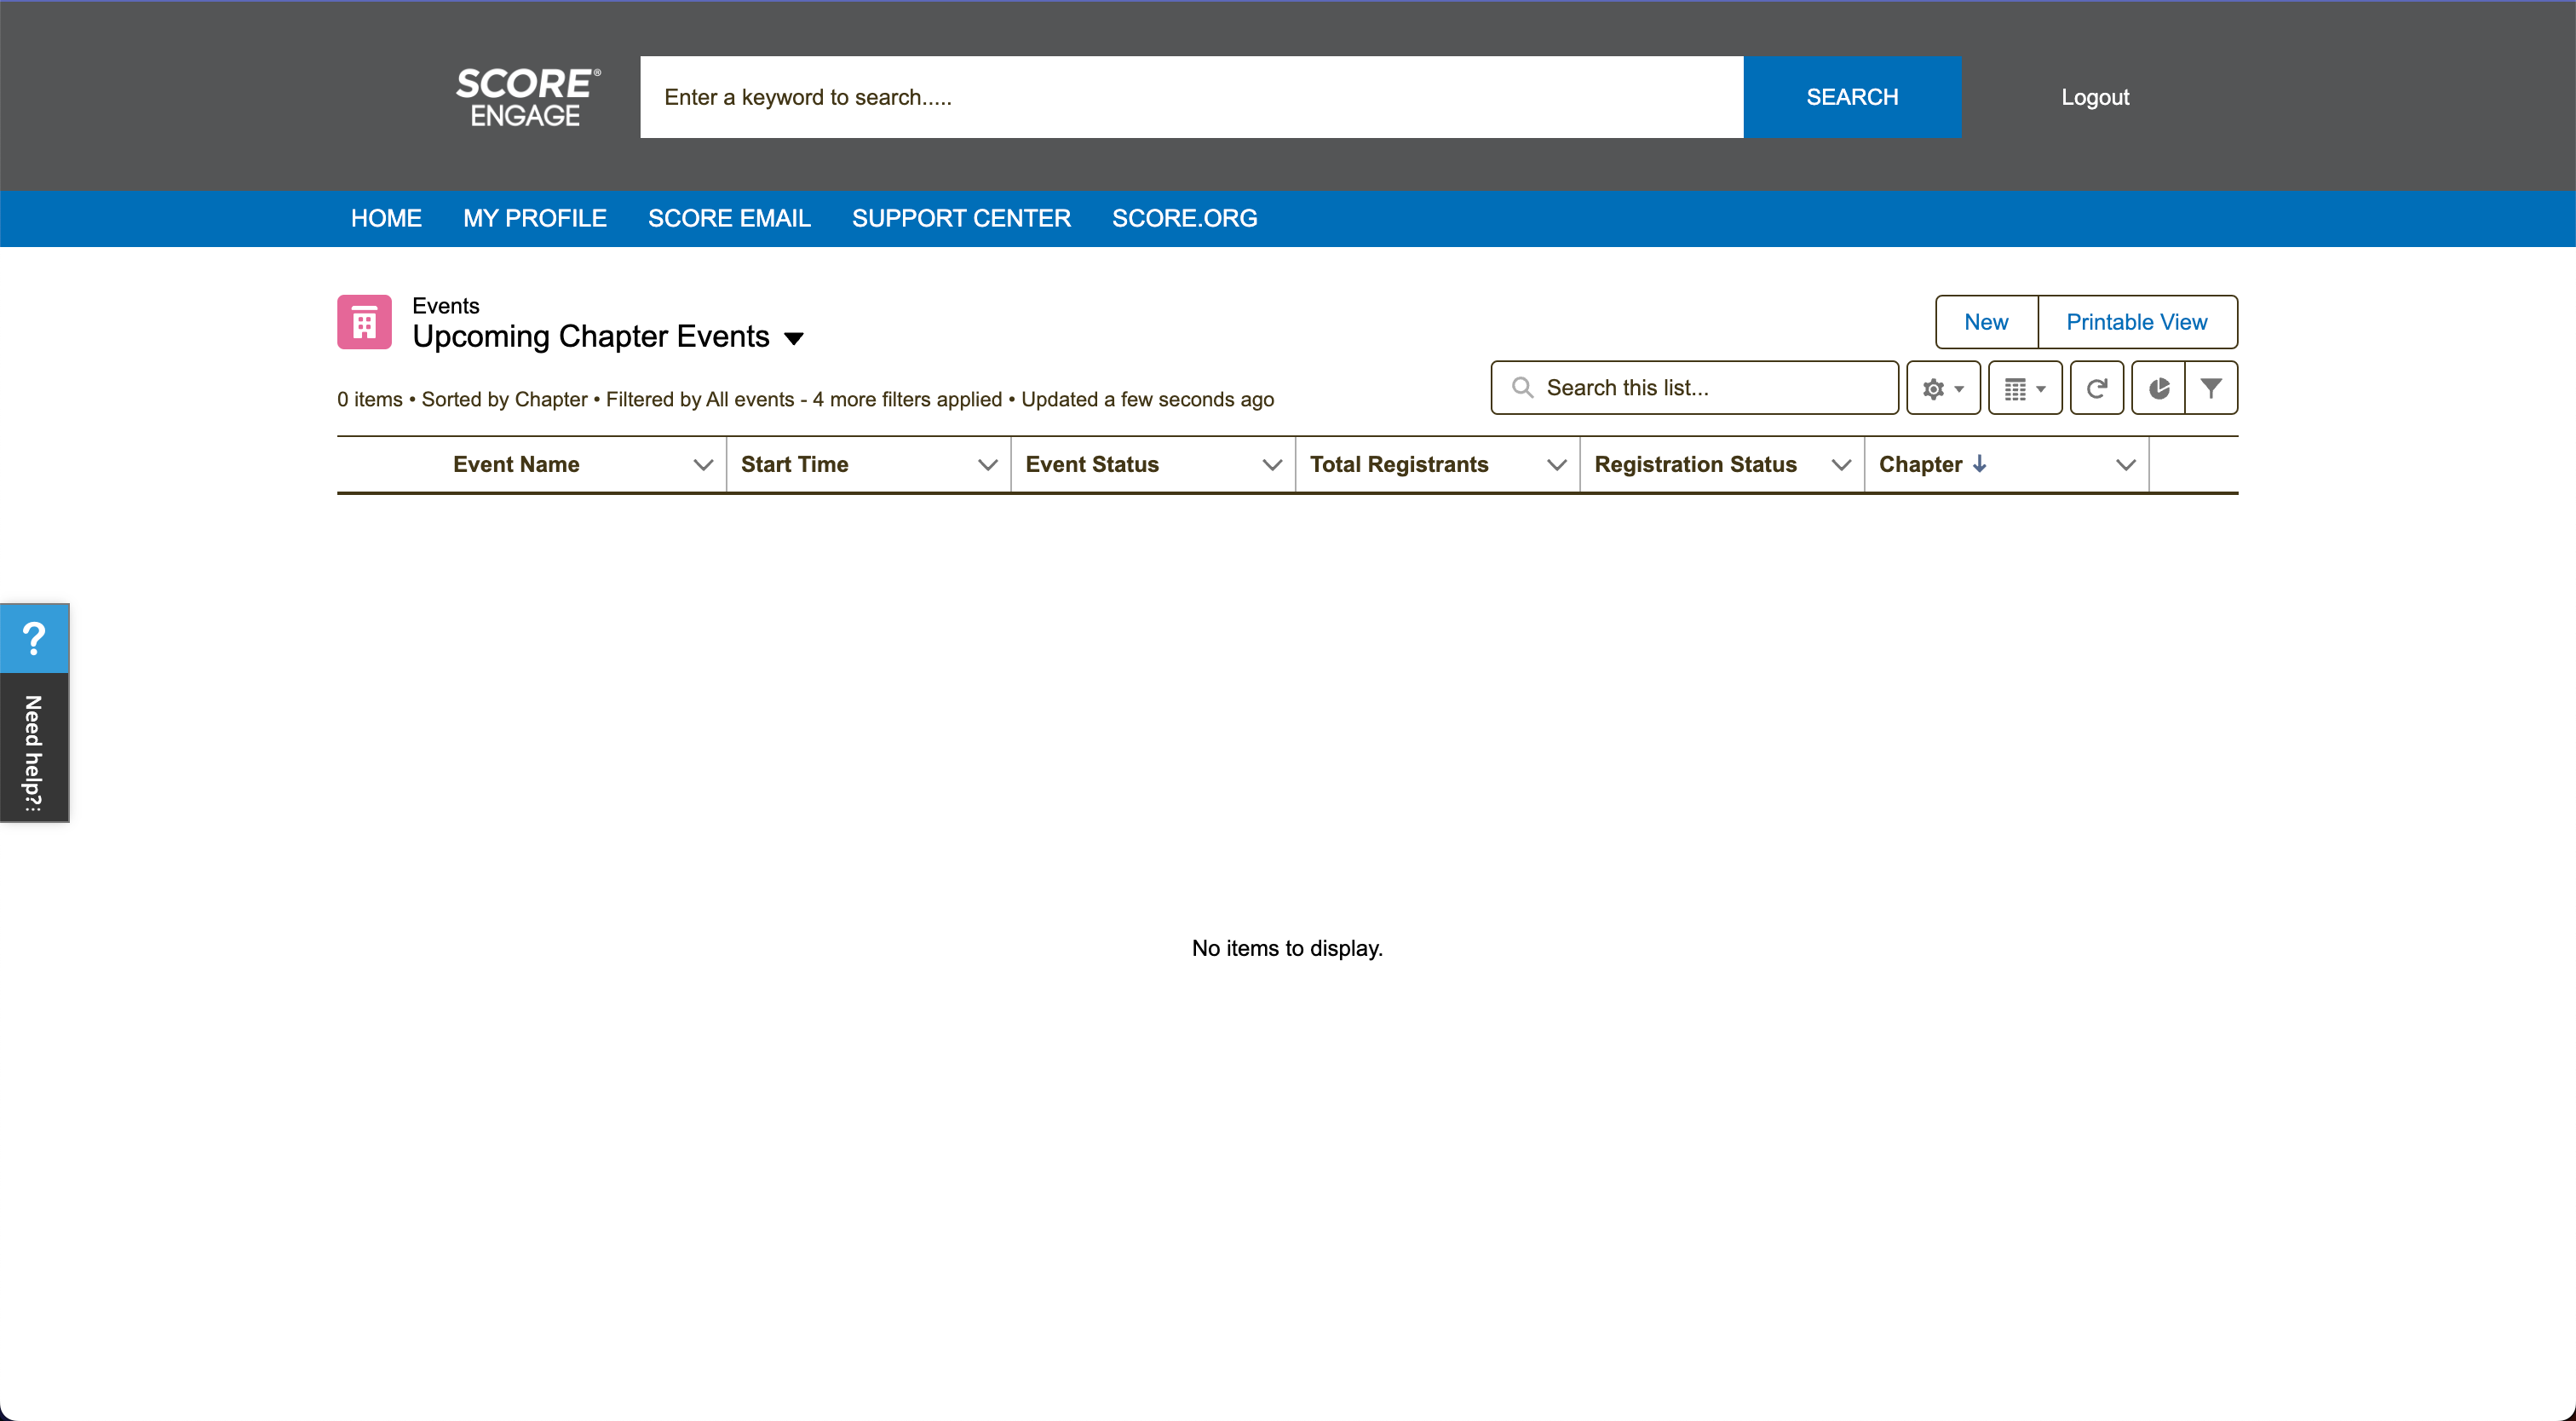Open SCORE.ORG navigation item
Screen dimensions: 2576x1421
[1185, 218]
